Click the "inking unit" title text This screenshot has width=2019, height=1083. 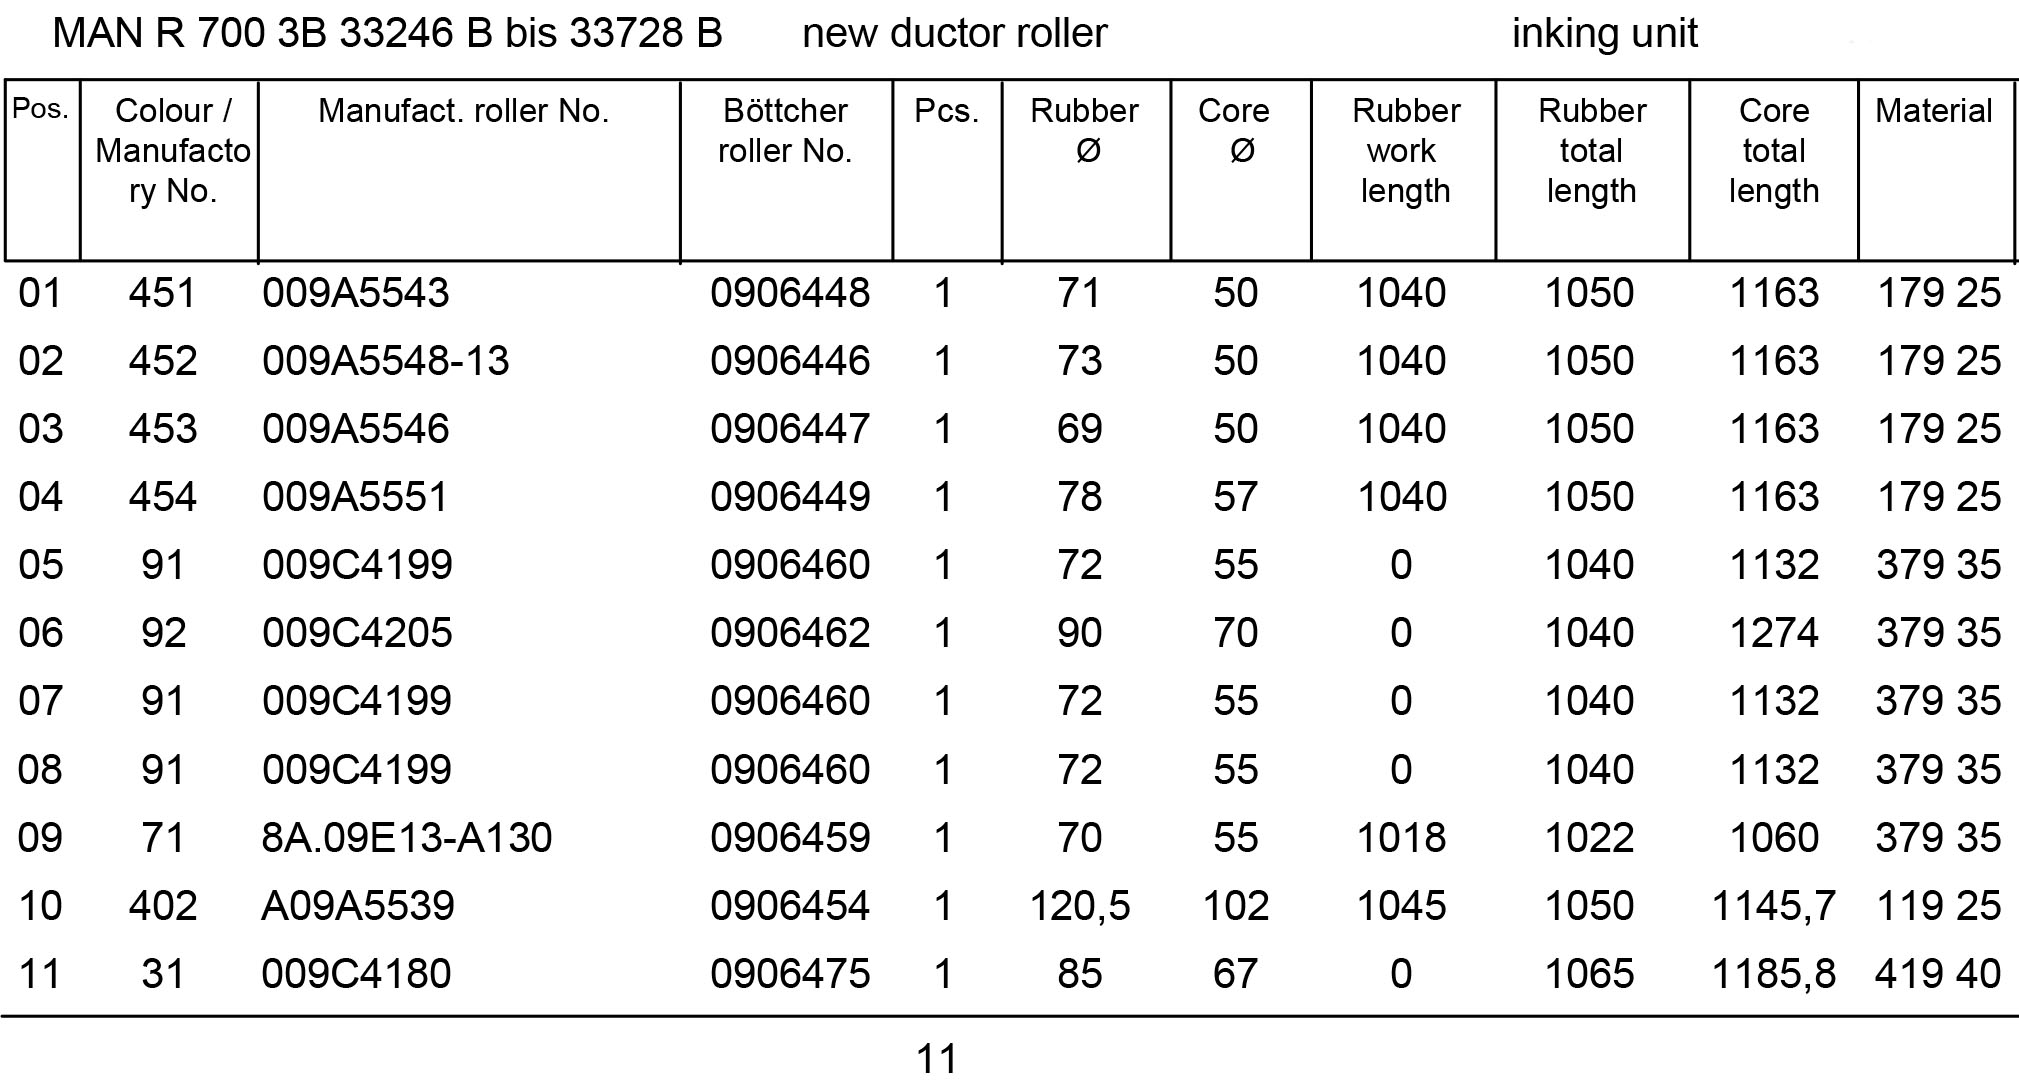tap(1604, 34)
